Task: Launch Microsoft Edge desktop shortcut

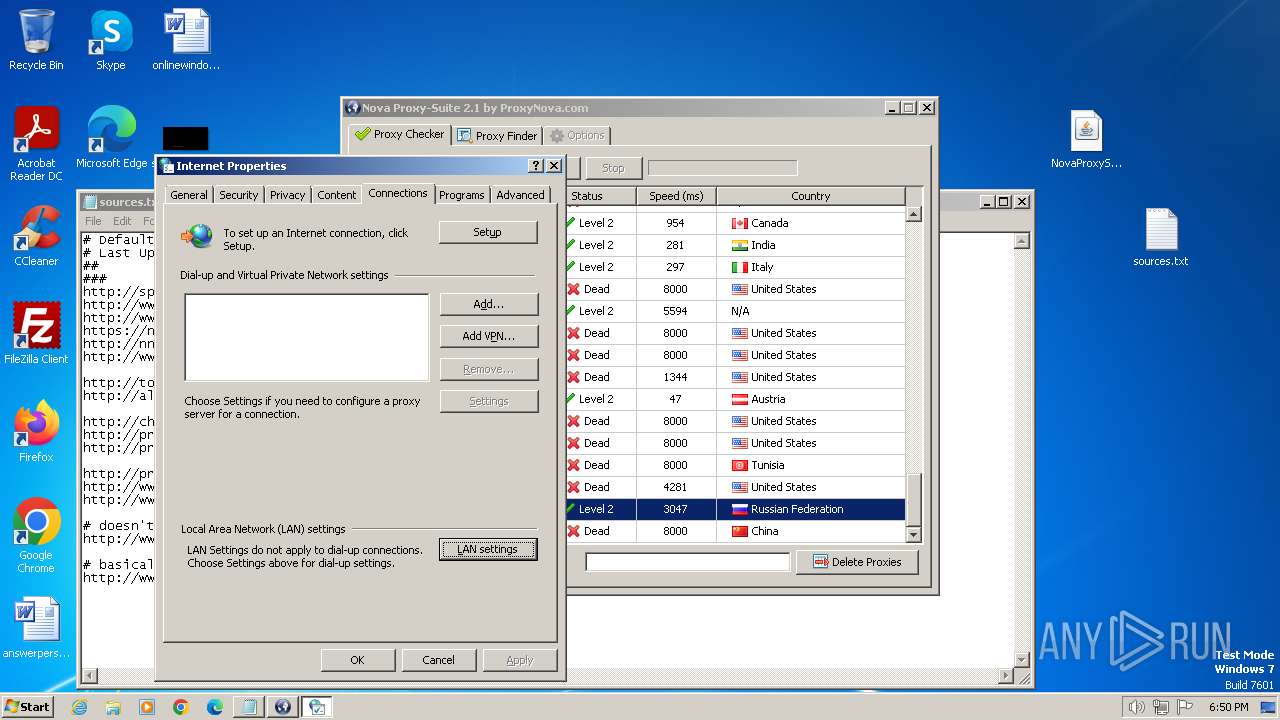Action: click(111, 138)
